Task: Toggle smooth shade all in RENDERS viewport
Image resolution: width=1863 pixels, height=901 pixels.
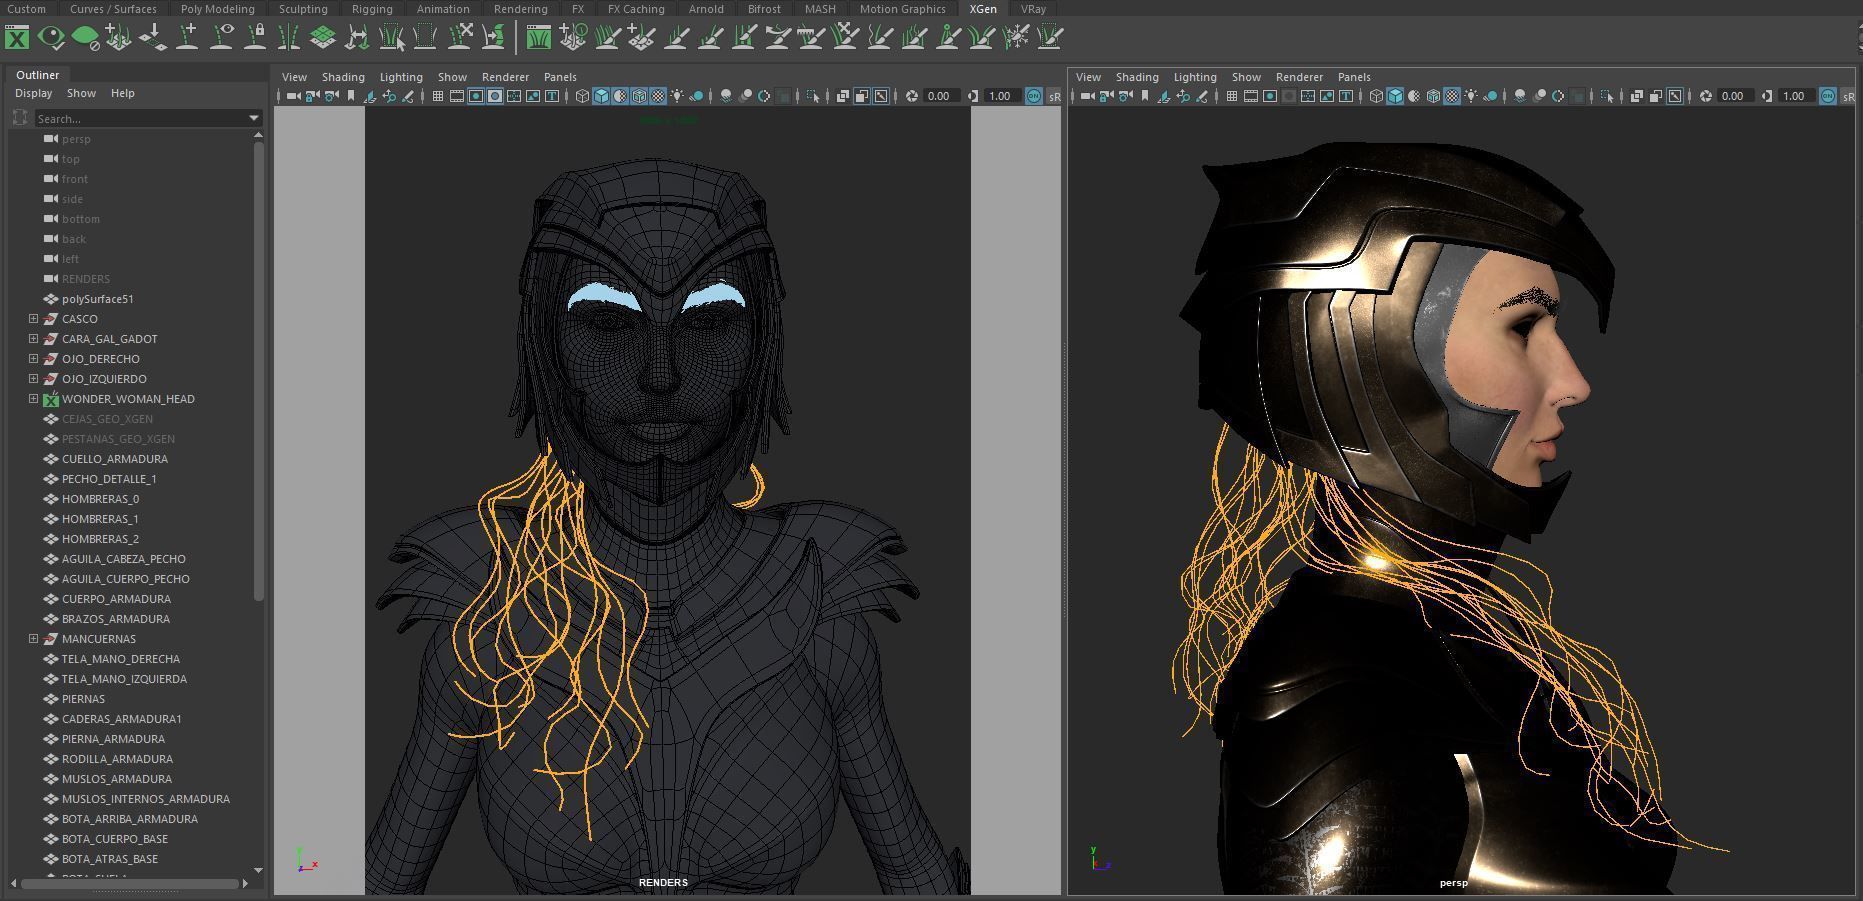Action: point(601,96)
